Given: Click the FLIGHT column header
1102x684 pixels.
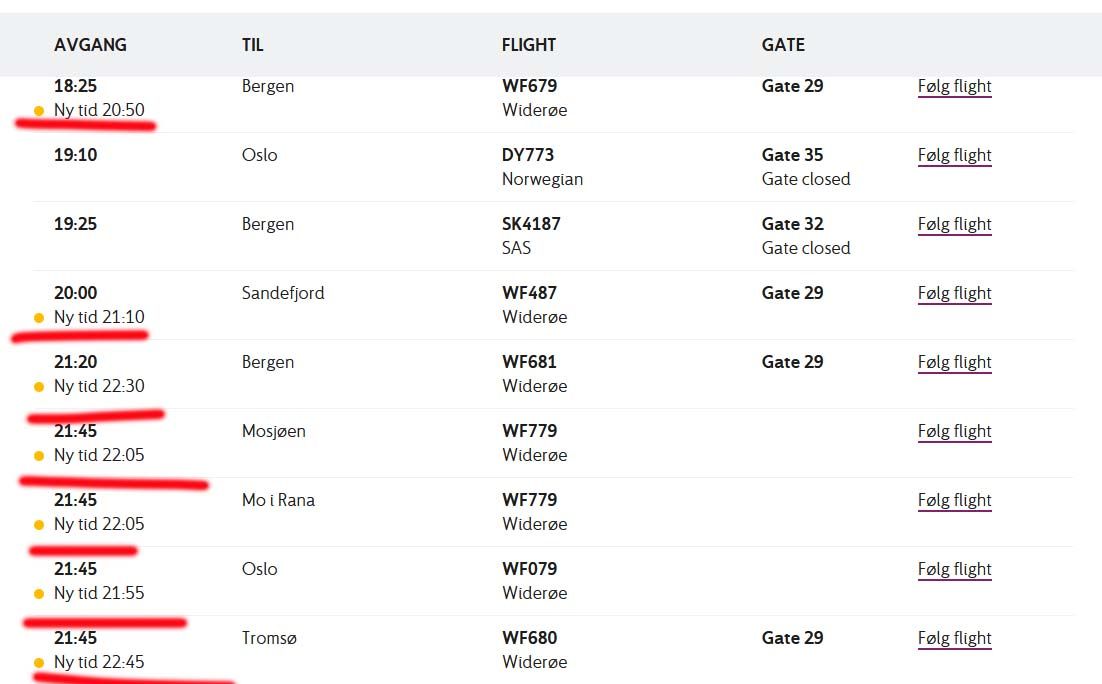Looking at the screenshot, I should click(x=529, y=45).
